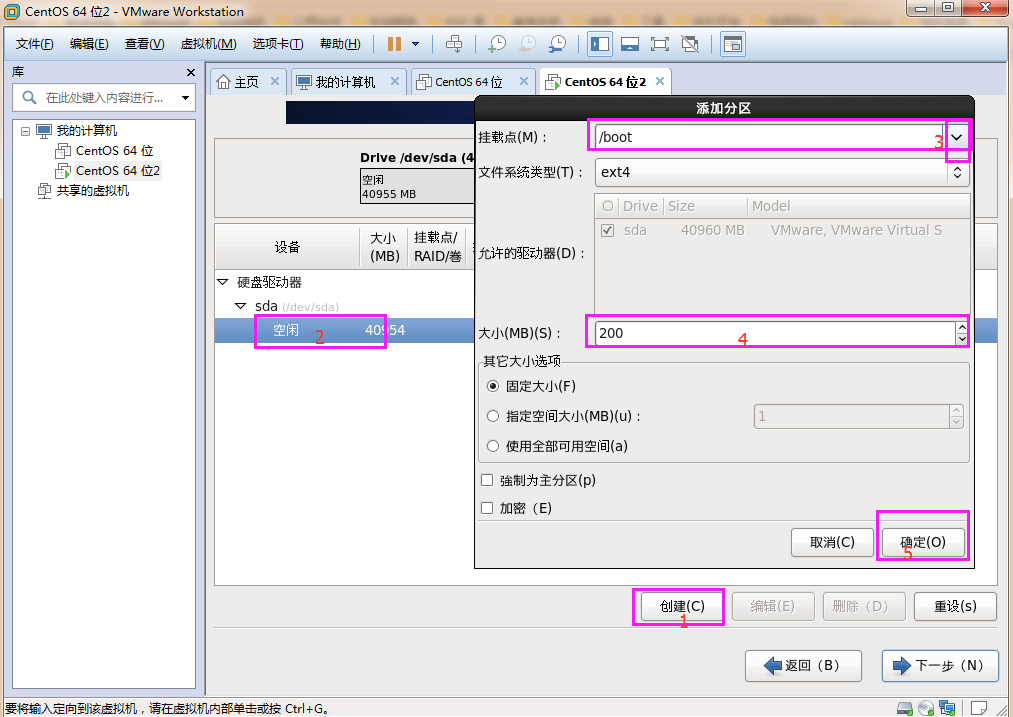Click the 空闲 40955 MB drive block

417,186
